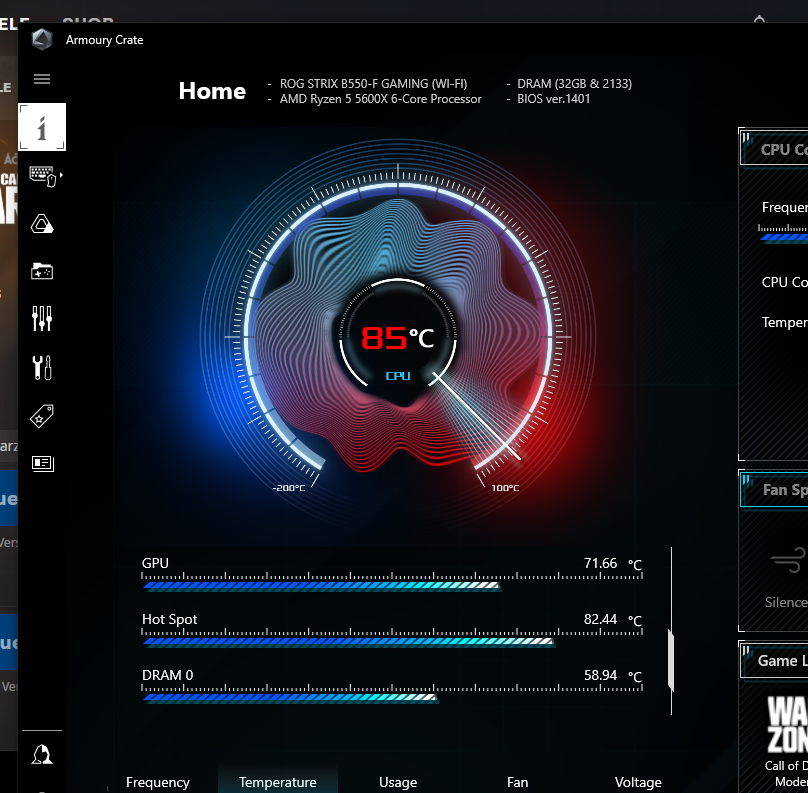Click the Armoury Crate logo icon

pyautogui.click(x=42, y=39)
